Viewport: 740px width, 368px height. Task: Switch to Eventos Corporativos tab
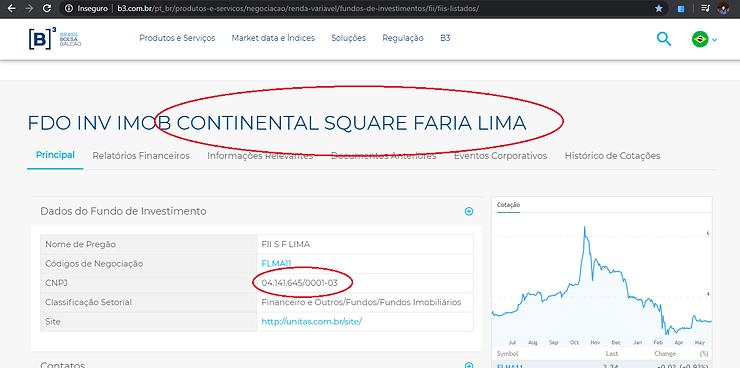pyautogui.click(x=500, y=156)
